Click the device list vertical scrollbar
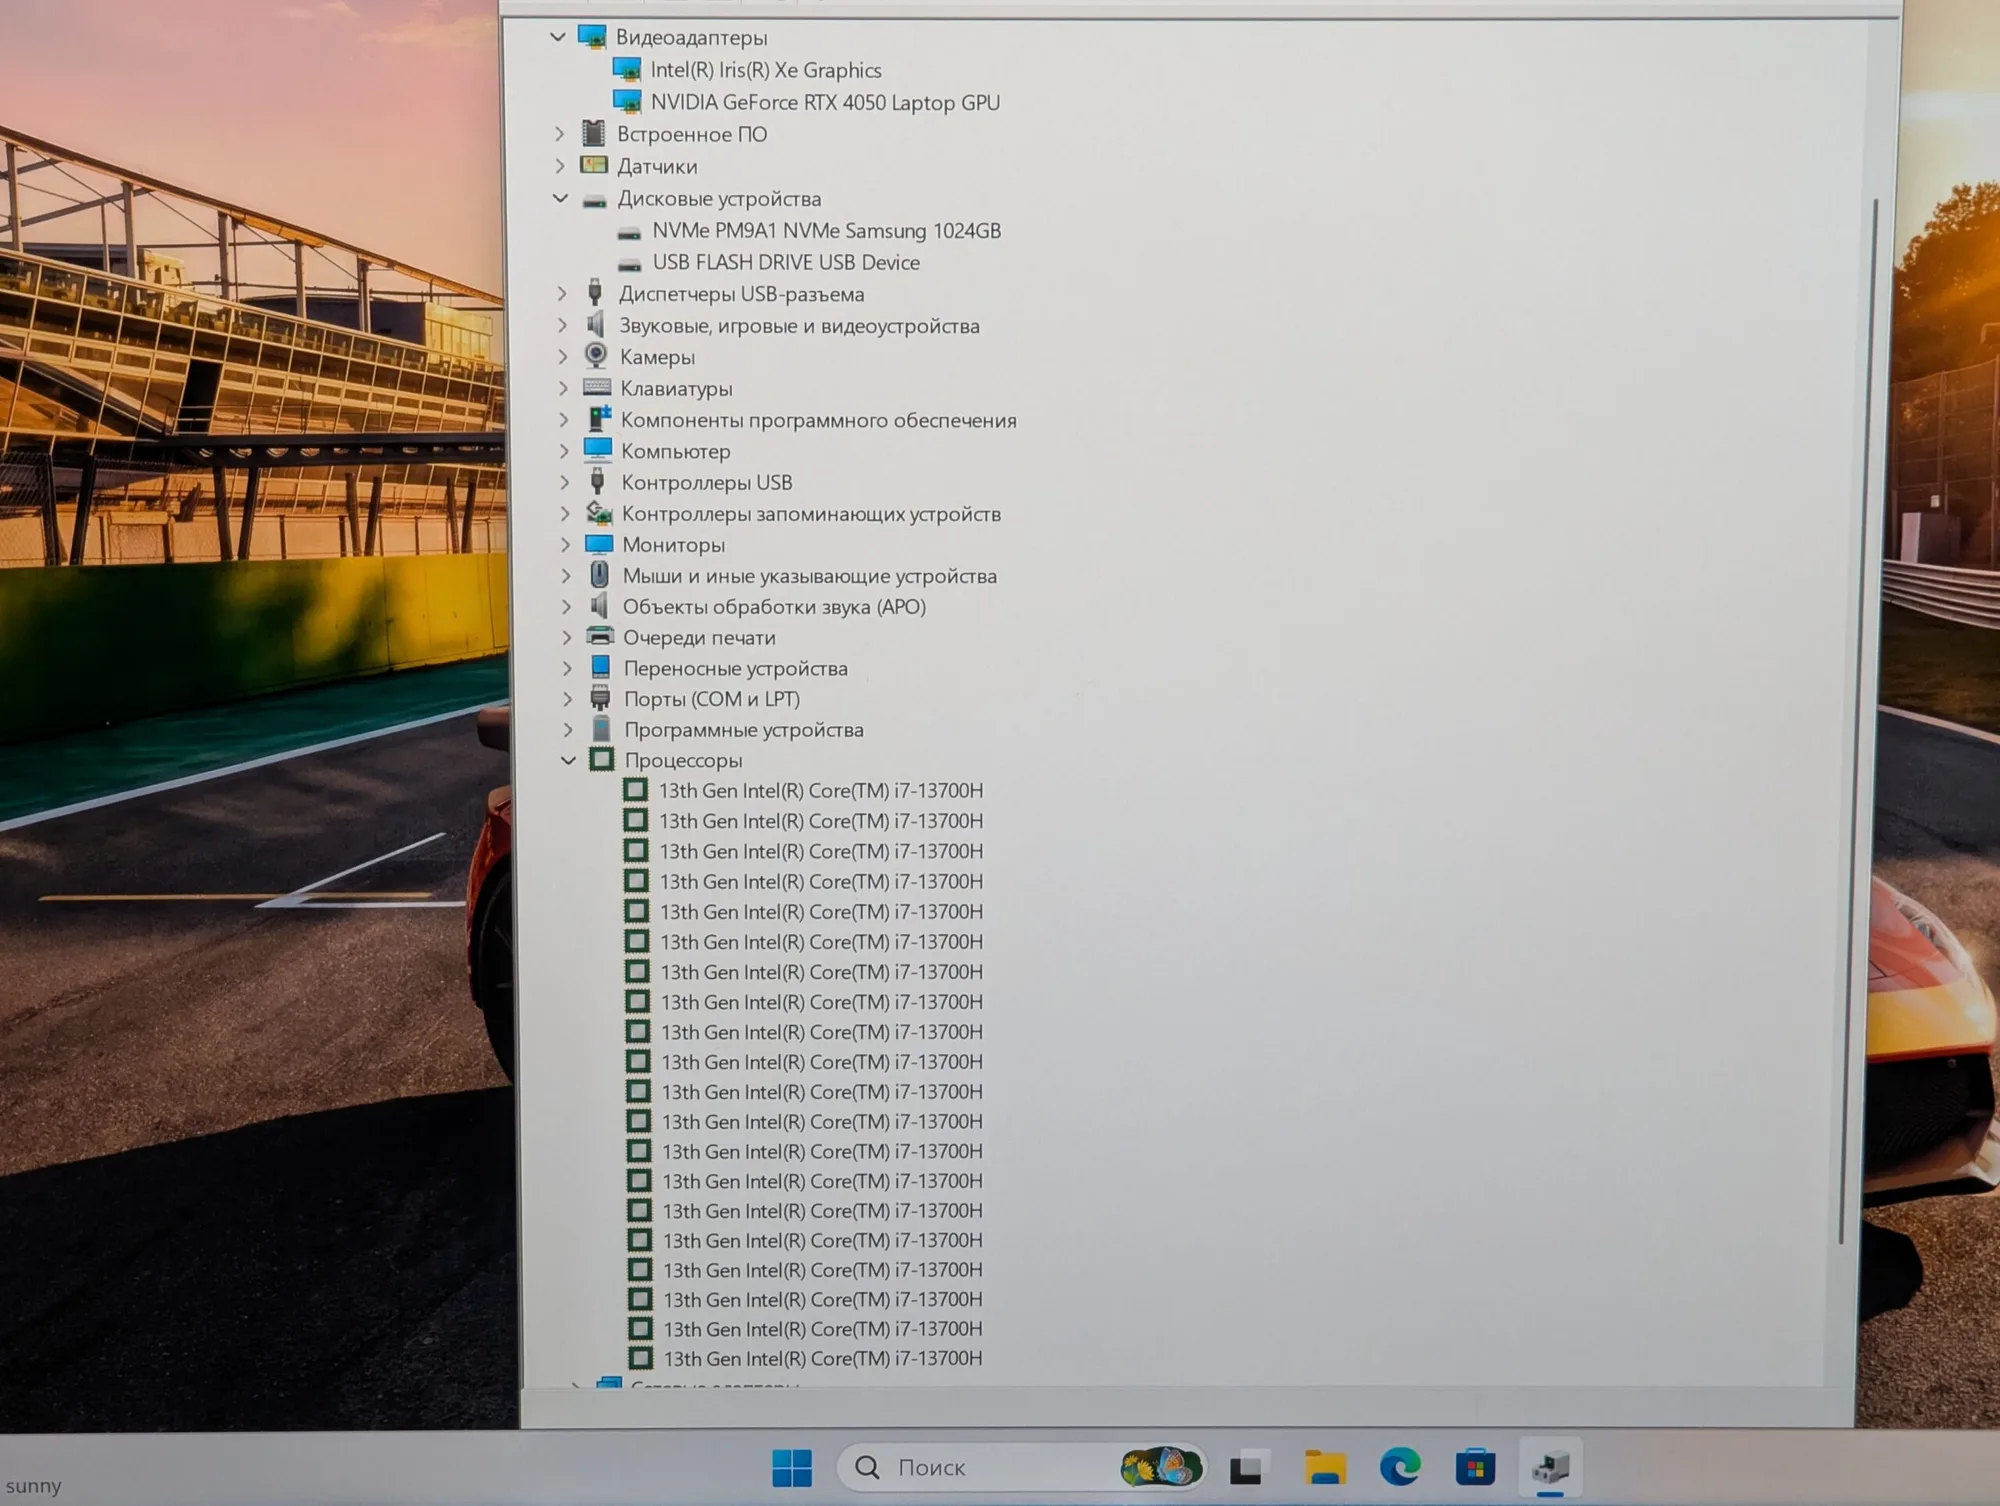The image size is (2000, 1506). (1859, 720)
